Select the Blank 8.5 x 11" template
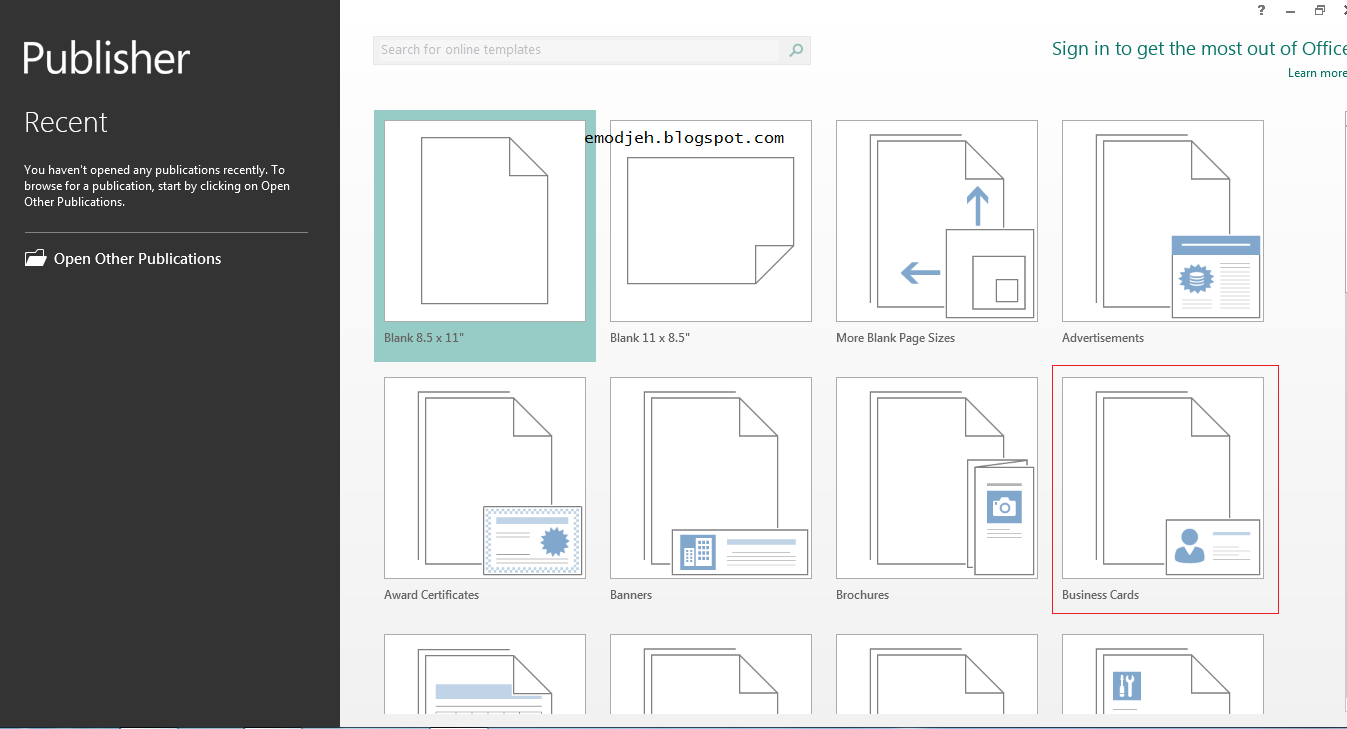This screenshot has height=729, width=1347. (x=485, y=235)
